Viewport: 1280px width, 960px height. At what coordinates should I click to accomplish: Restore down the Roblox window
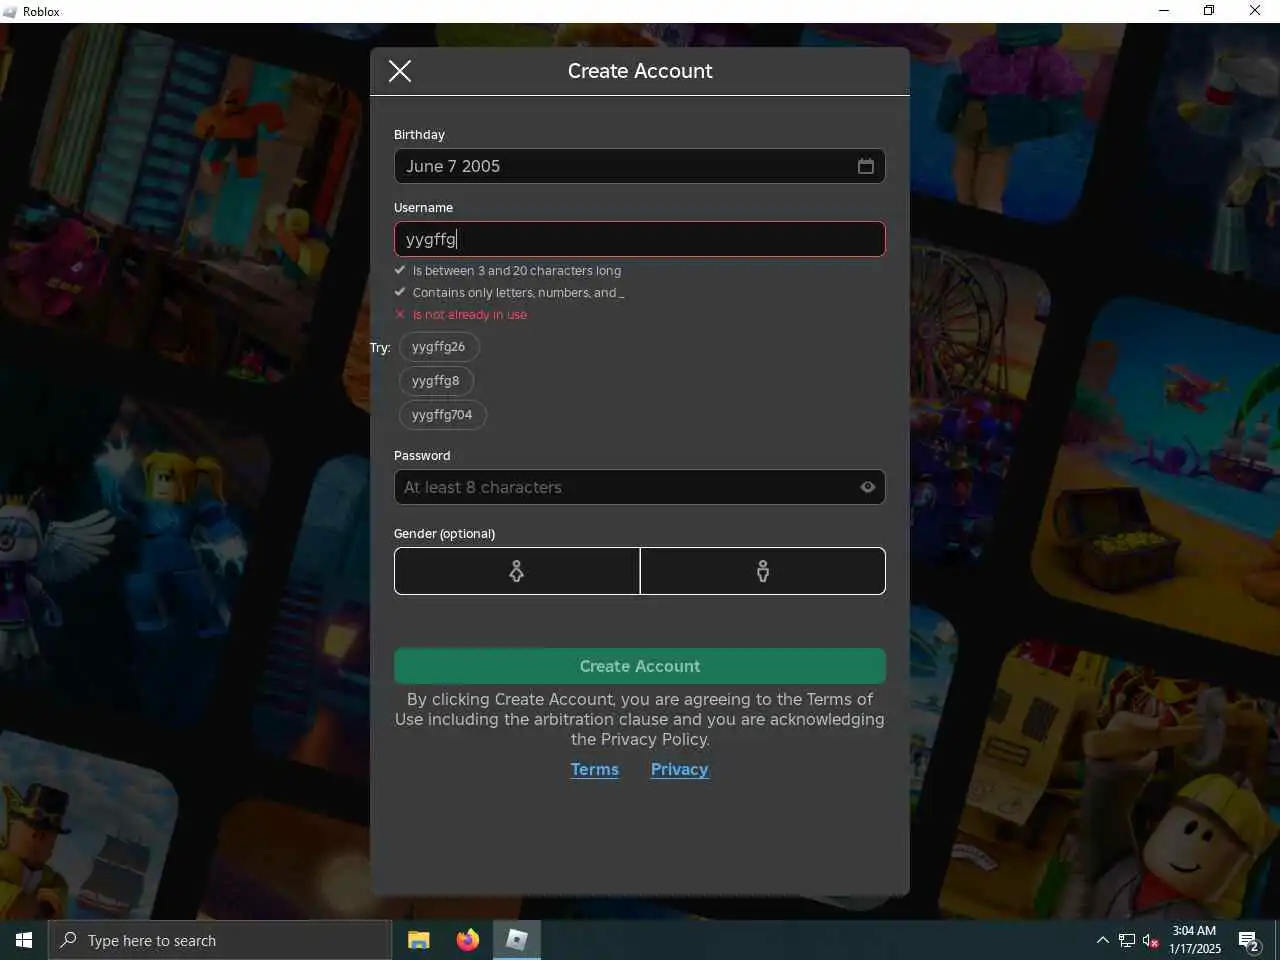1209,11
